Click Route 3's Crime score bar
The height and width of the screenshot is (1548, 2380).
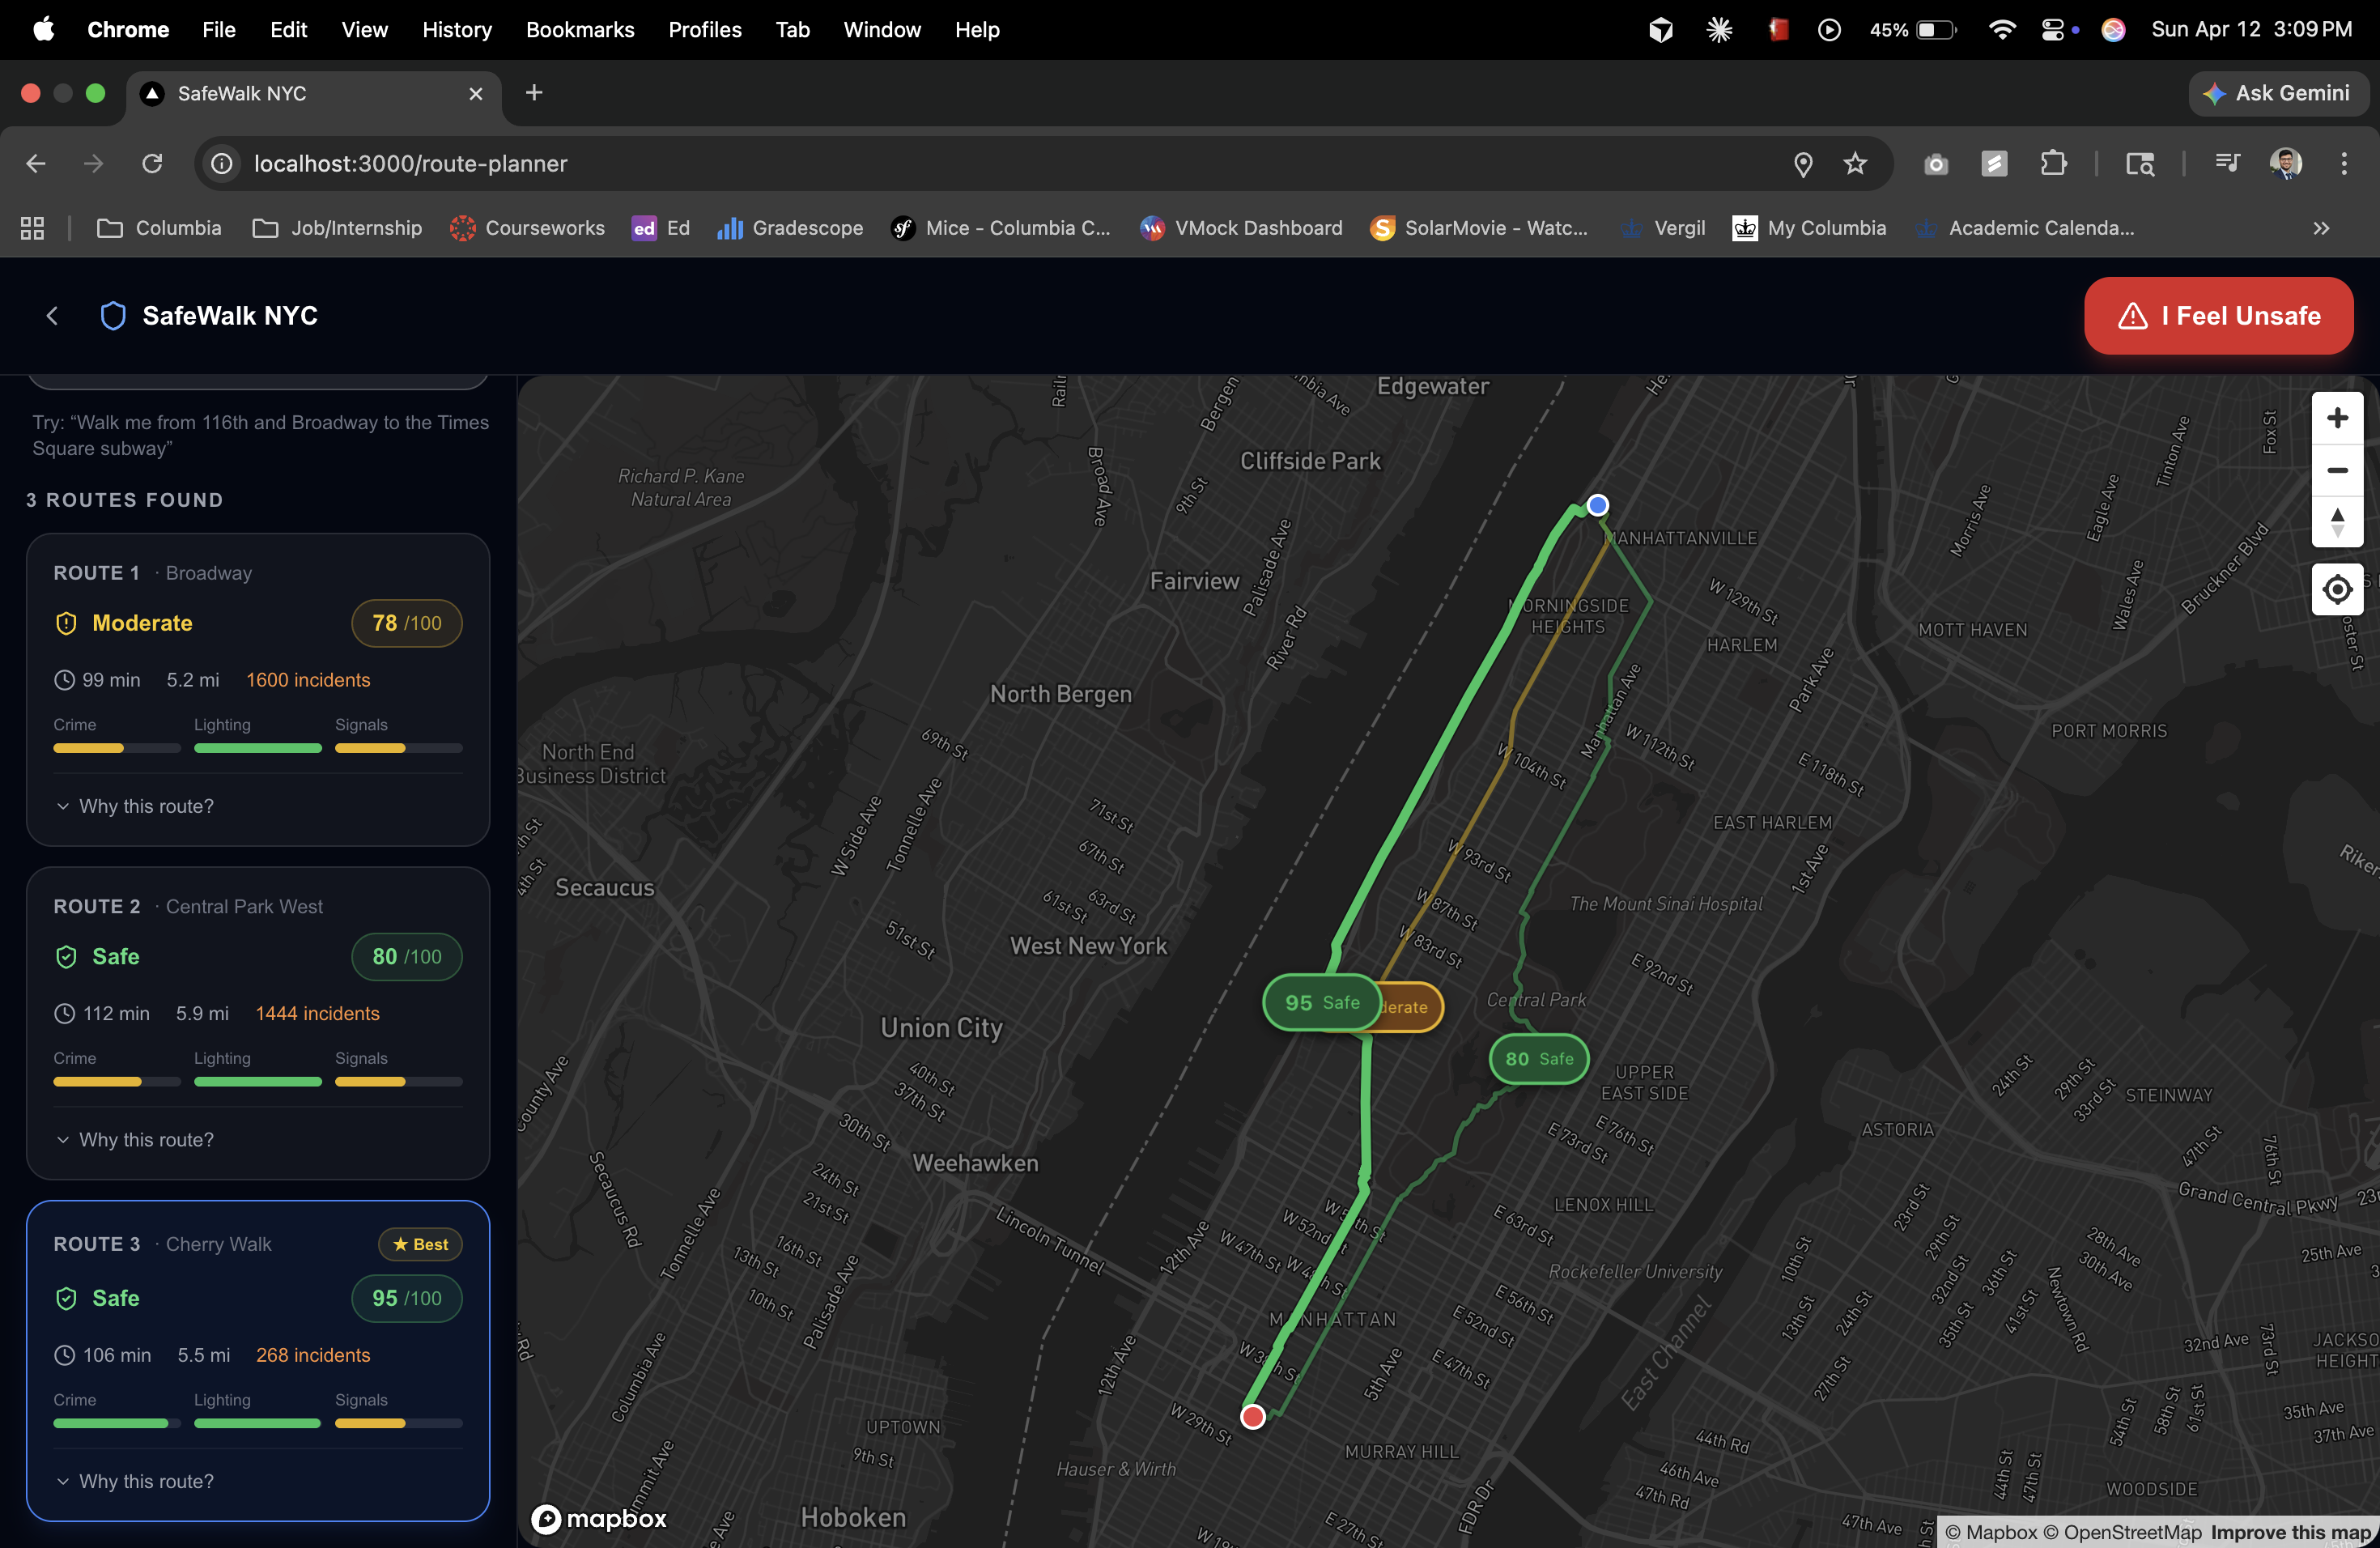click(x=116, y=1423)
